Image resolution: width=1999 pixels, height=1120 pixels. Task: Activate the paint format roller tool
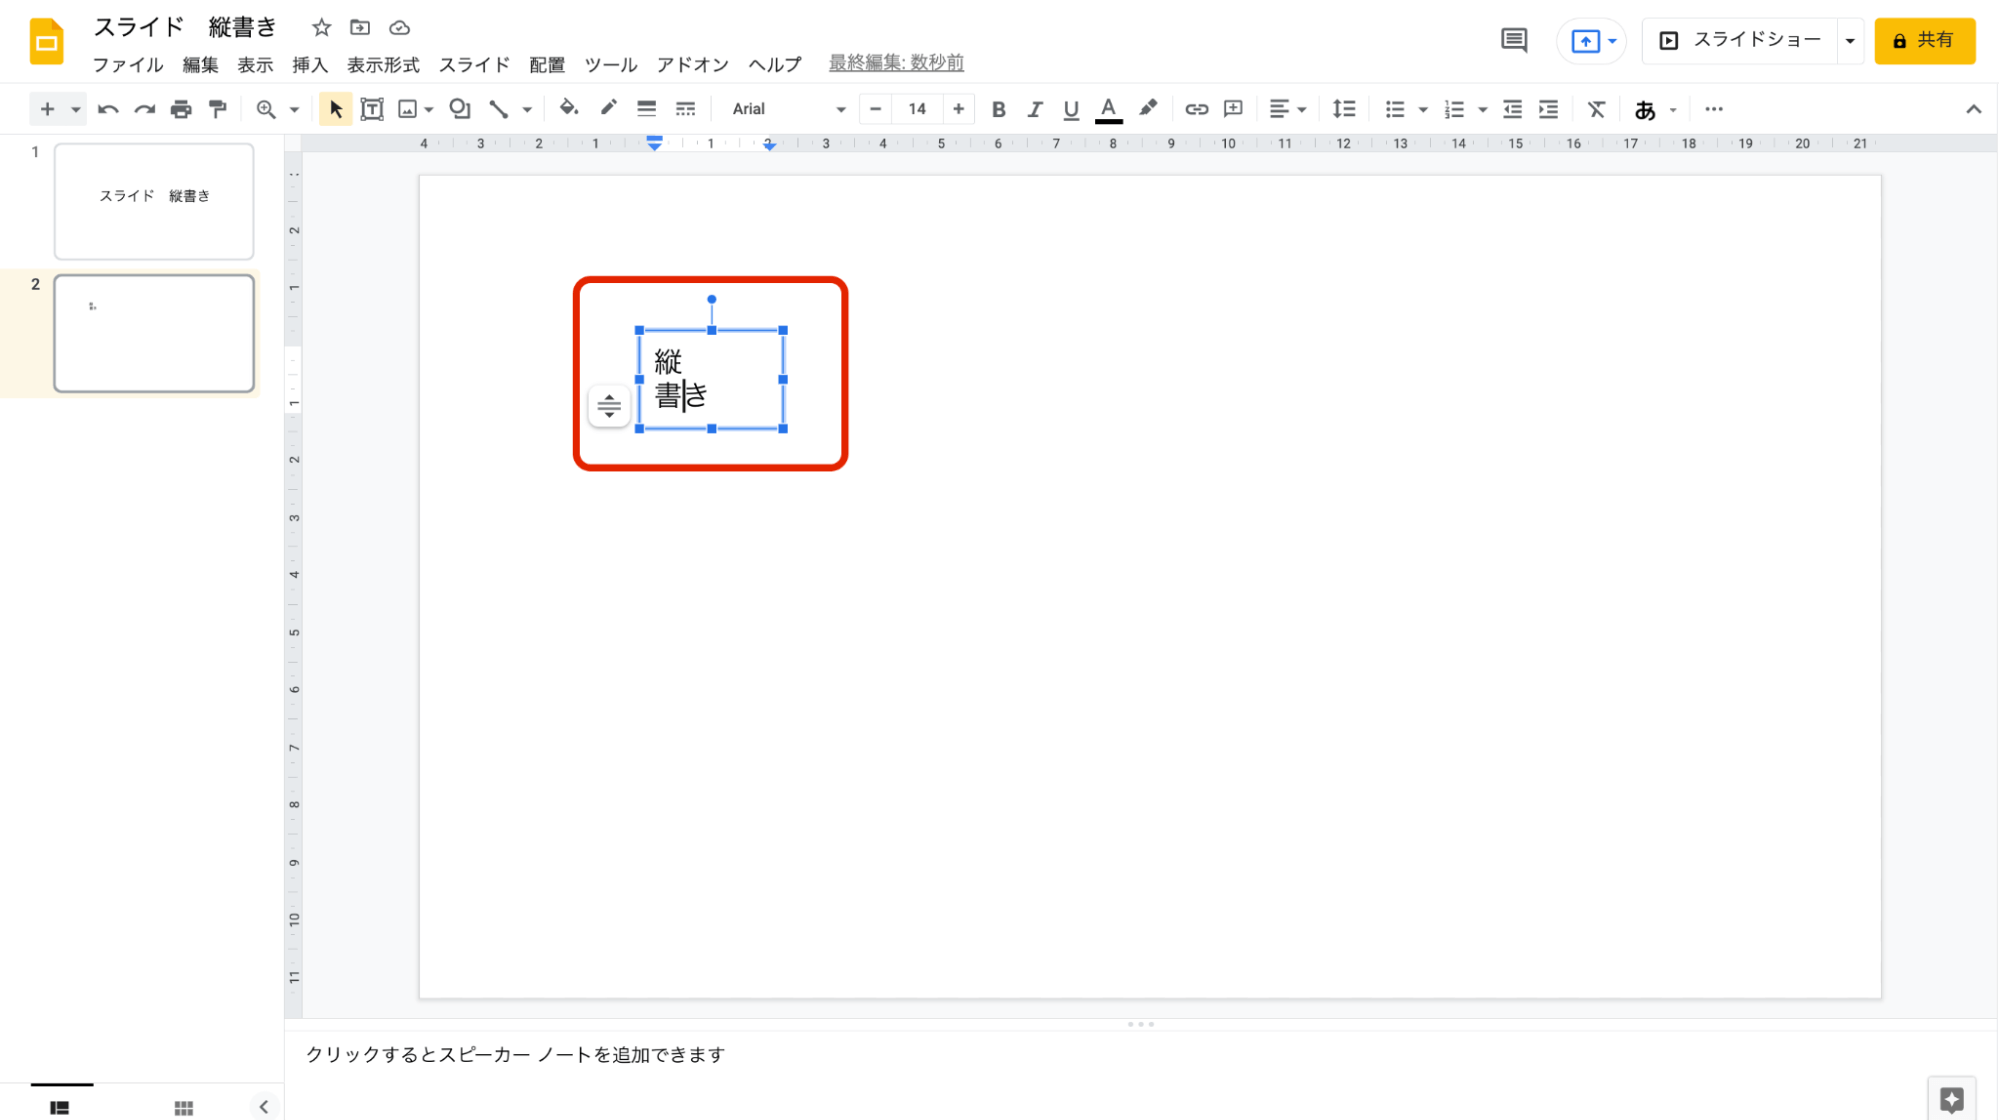(x=217, y=109)
